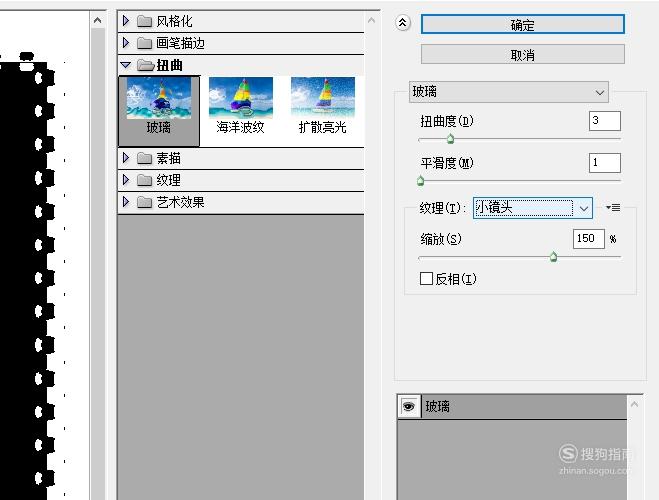Screen dimensions: 659x500
Task: Expand the 艺术效果 folder arrow
Action: point(126,202)
